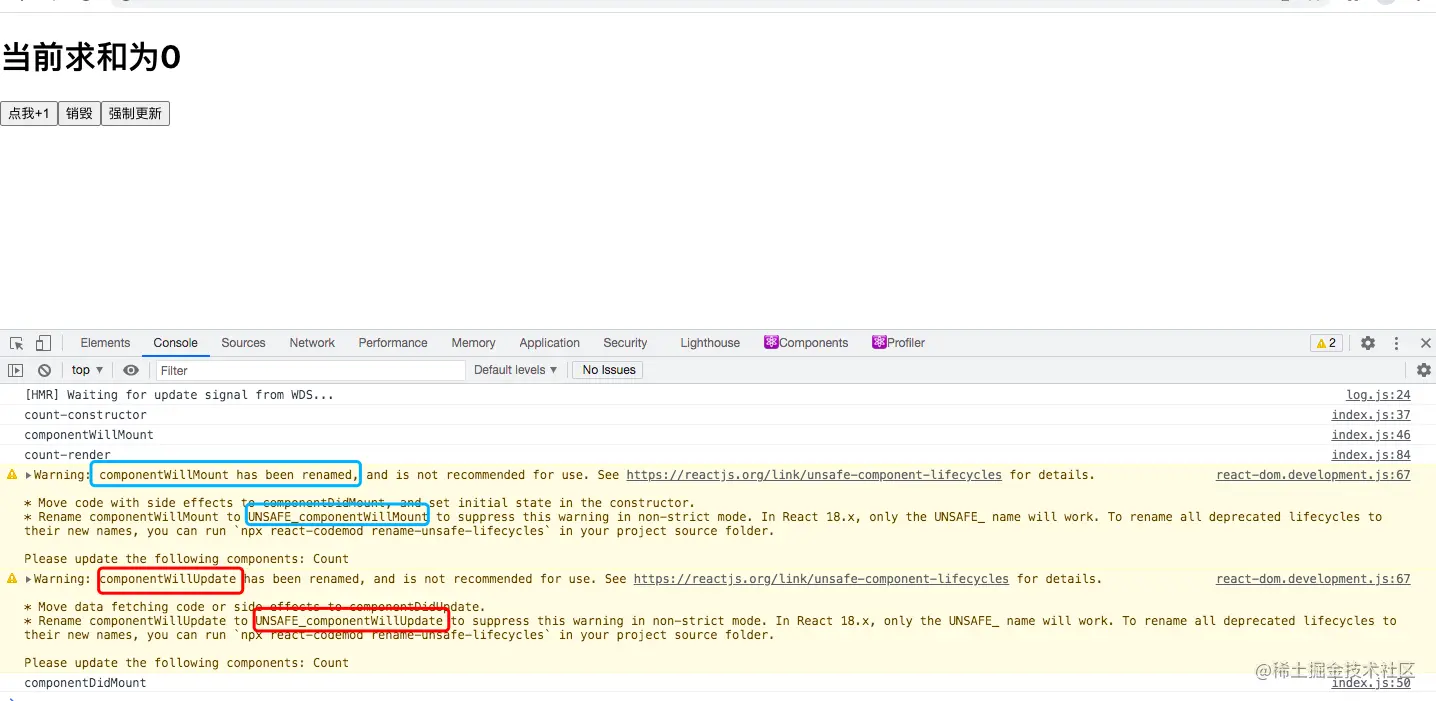This screenshot has width=1436, height=701.
Task: Open react-dom.development.js:67 link on componentWillUpdate warning
Action: coord(1313,579)
